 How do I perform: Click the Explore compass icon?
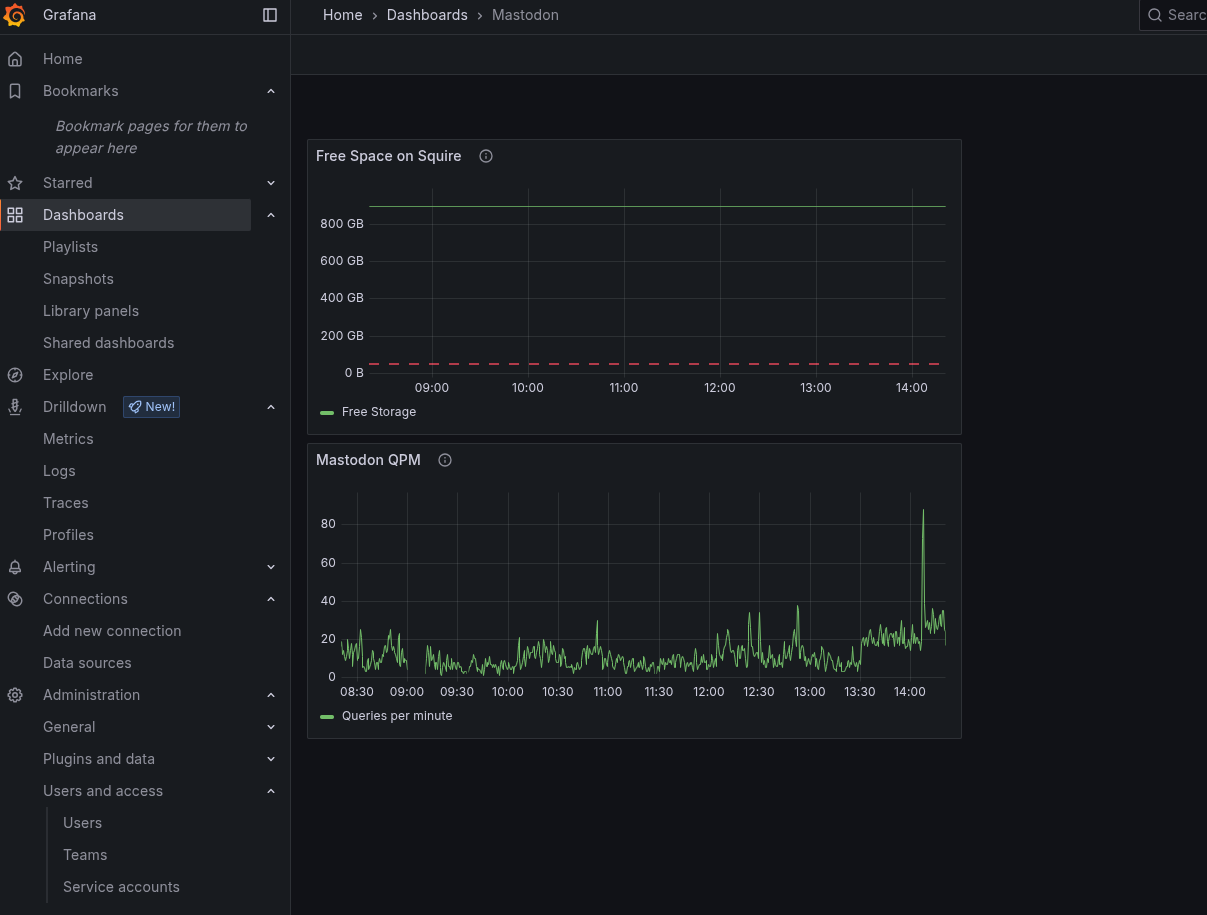coord(15,375)
